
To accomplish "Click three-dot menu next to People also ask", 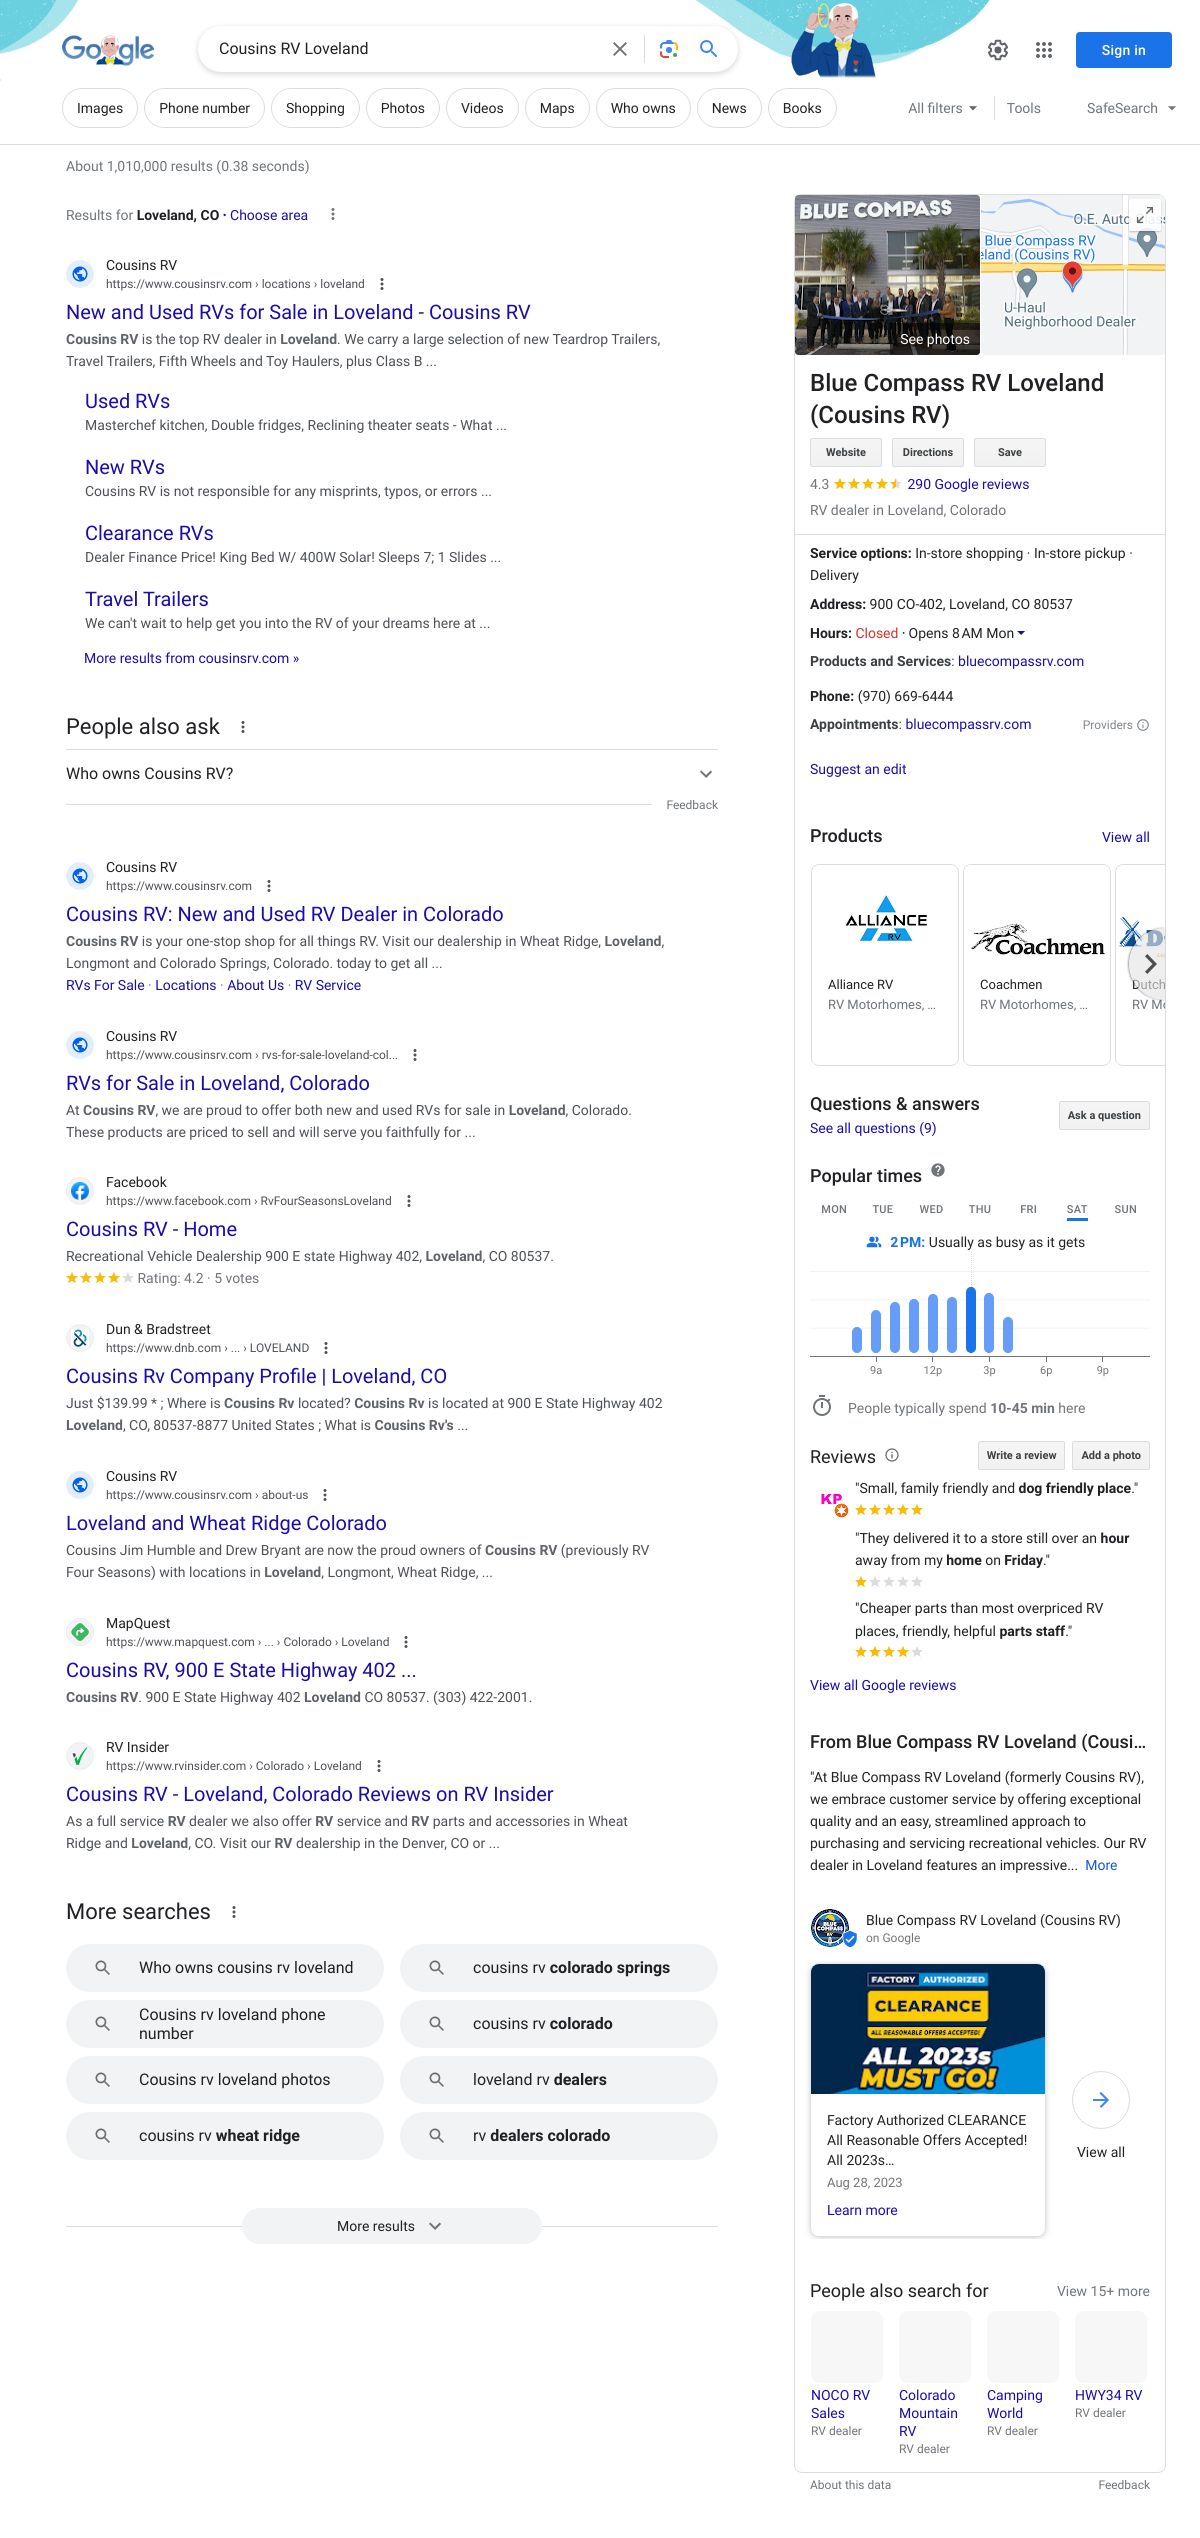I will pyautogui.click(x=243, y=727).
